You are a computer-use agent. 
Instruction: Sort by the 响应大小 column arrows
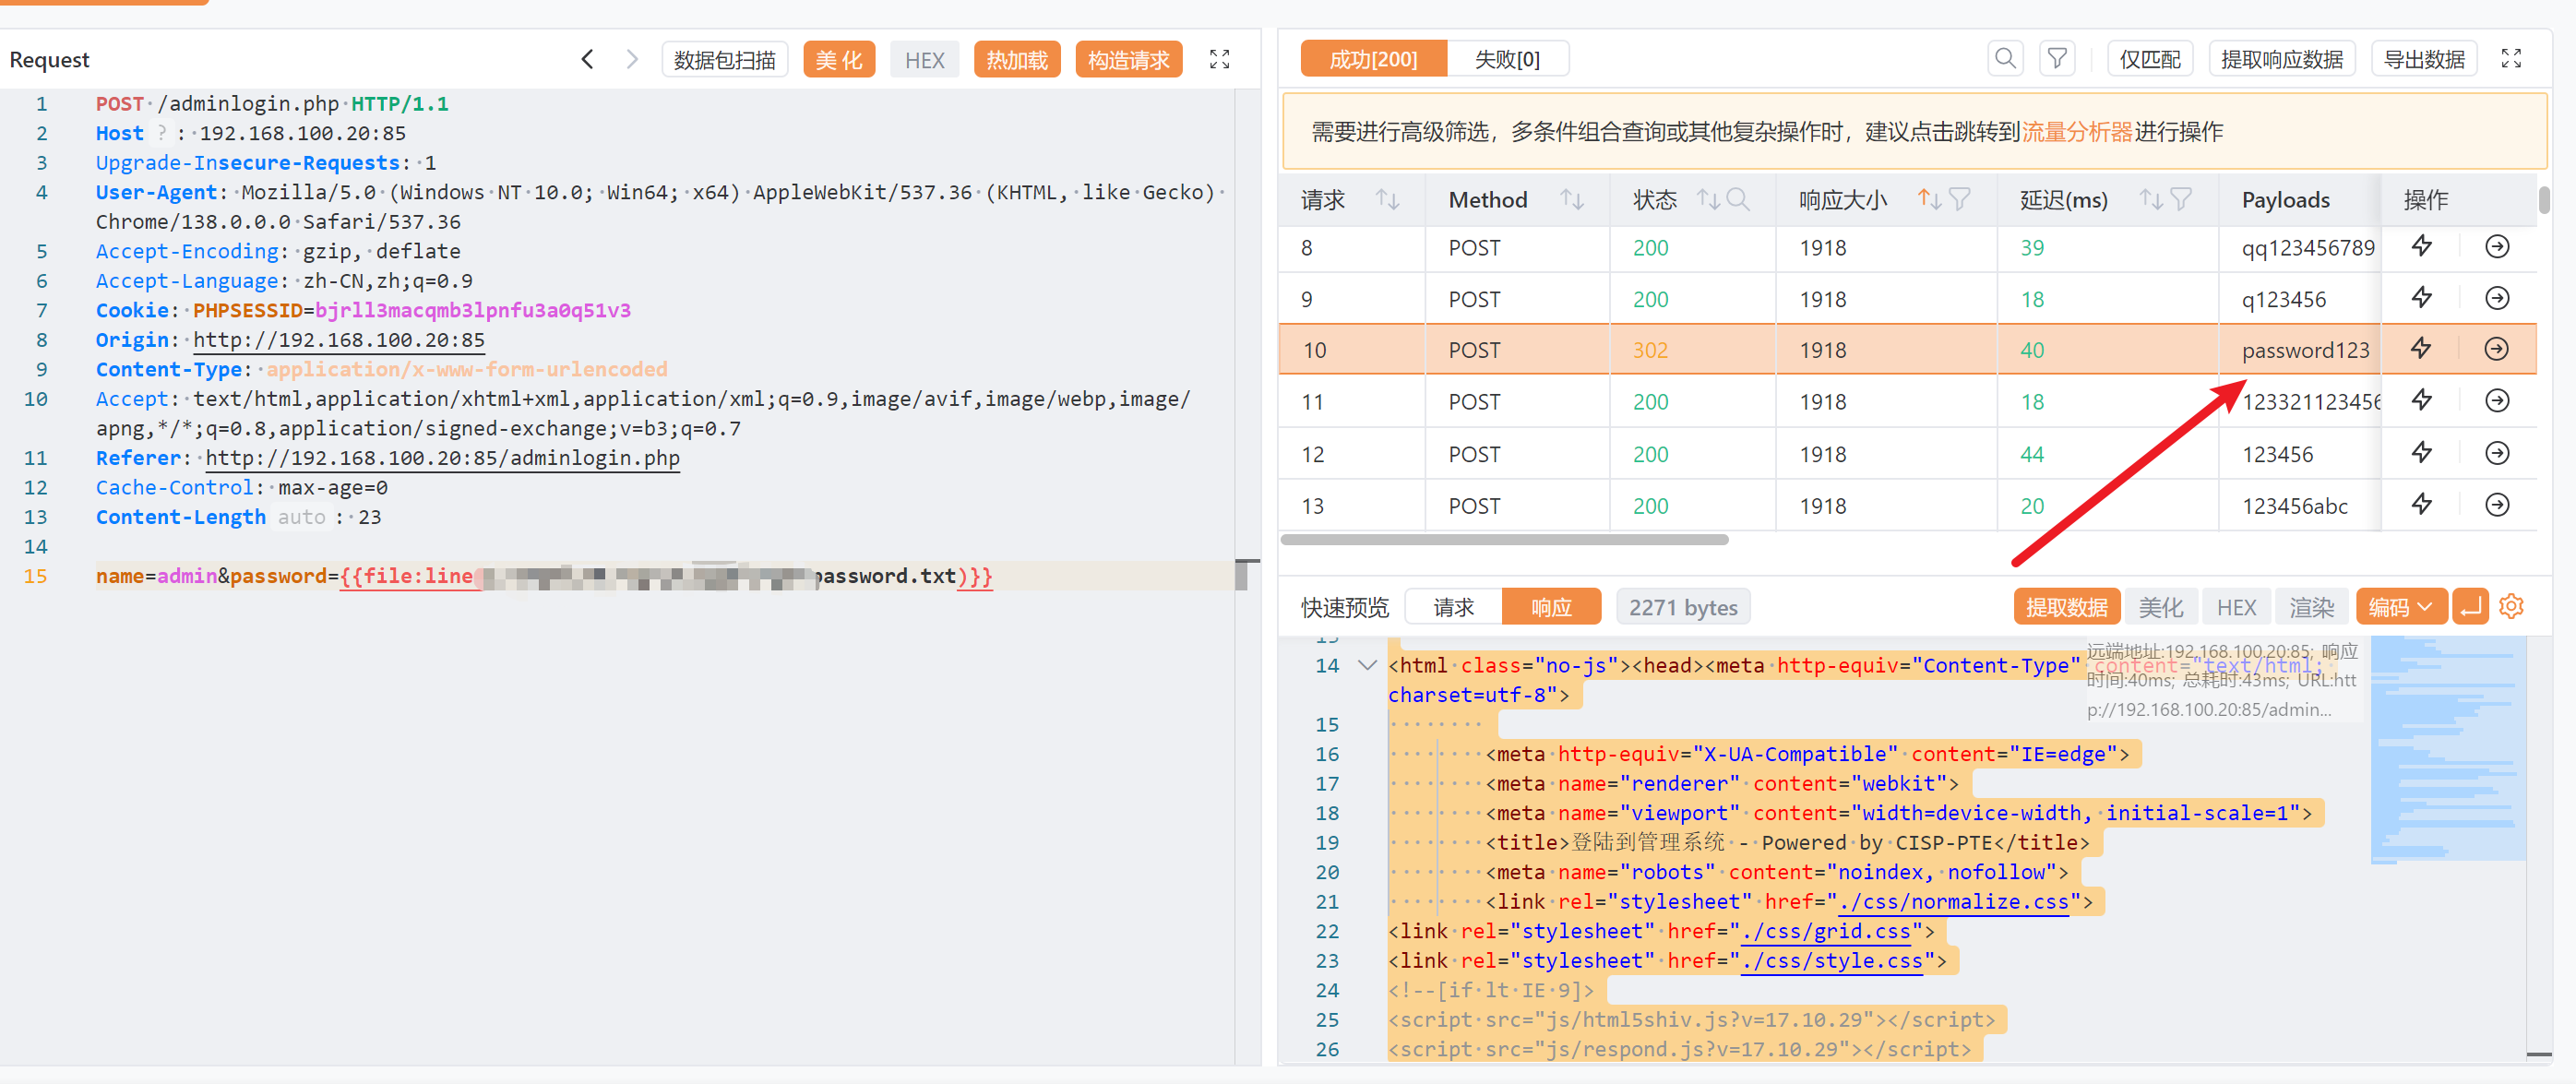click(1928, 200)
